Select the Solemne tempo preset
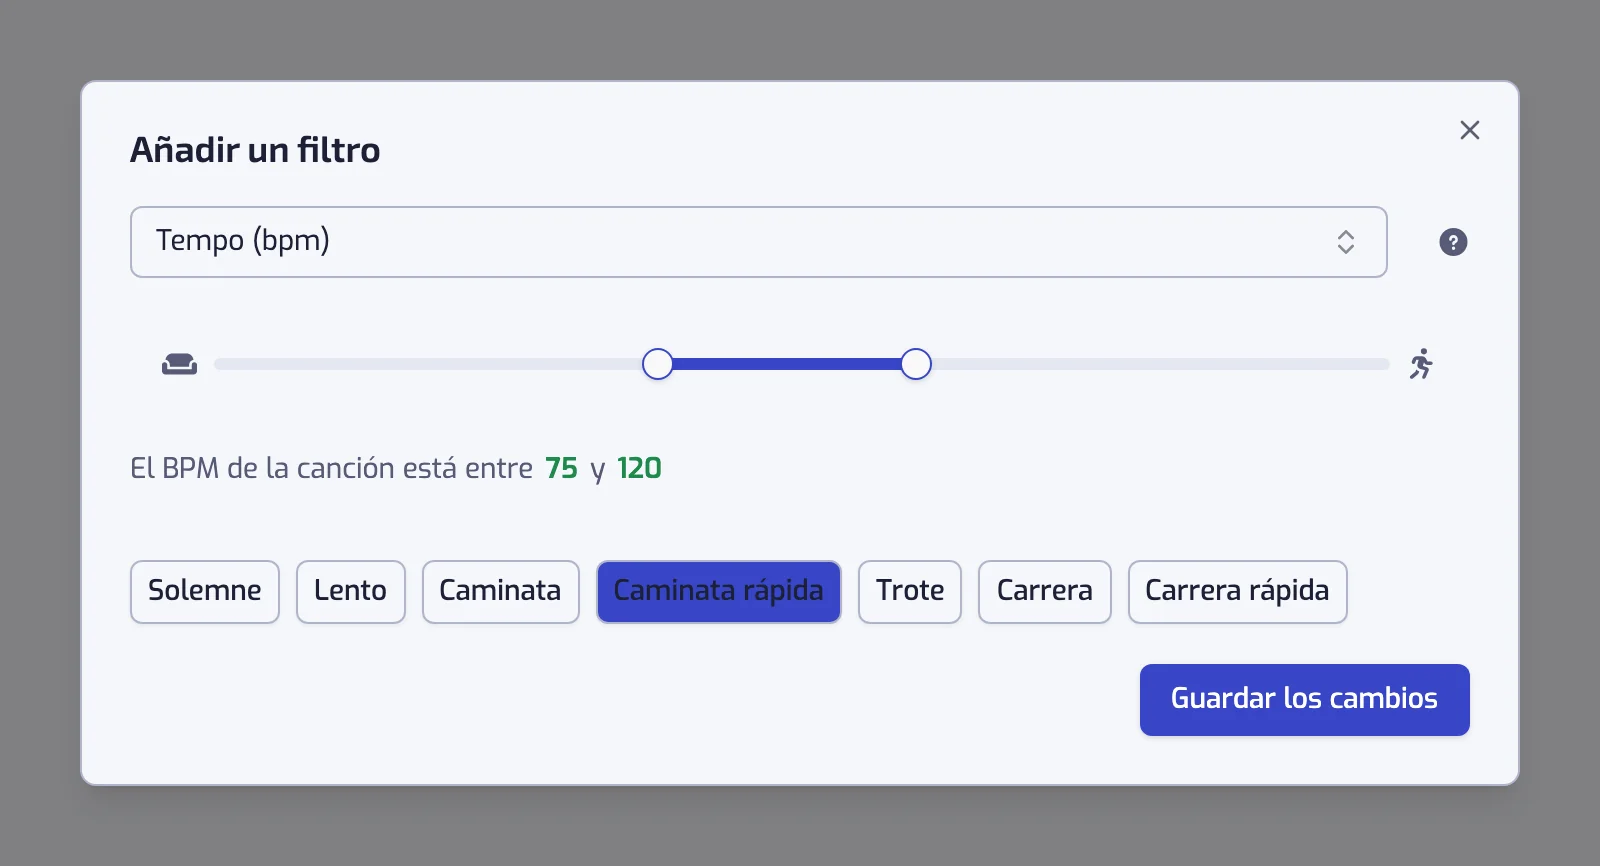This screenshot has height=866, width=1600. (205, 592)
